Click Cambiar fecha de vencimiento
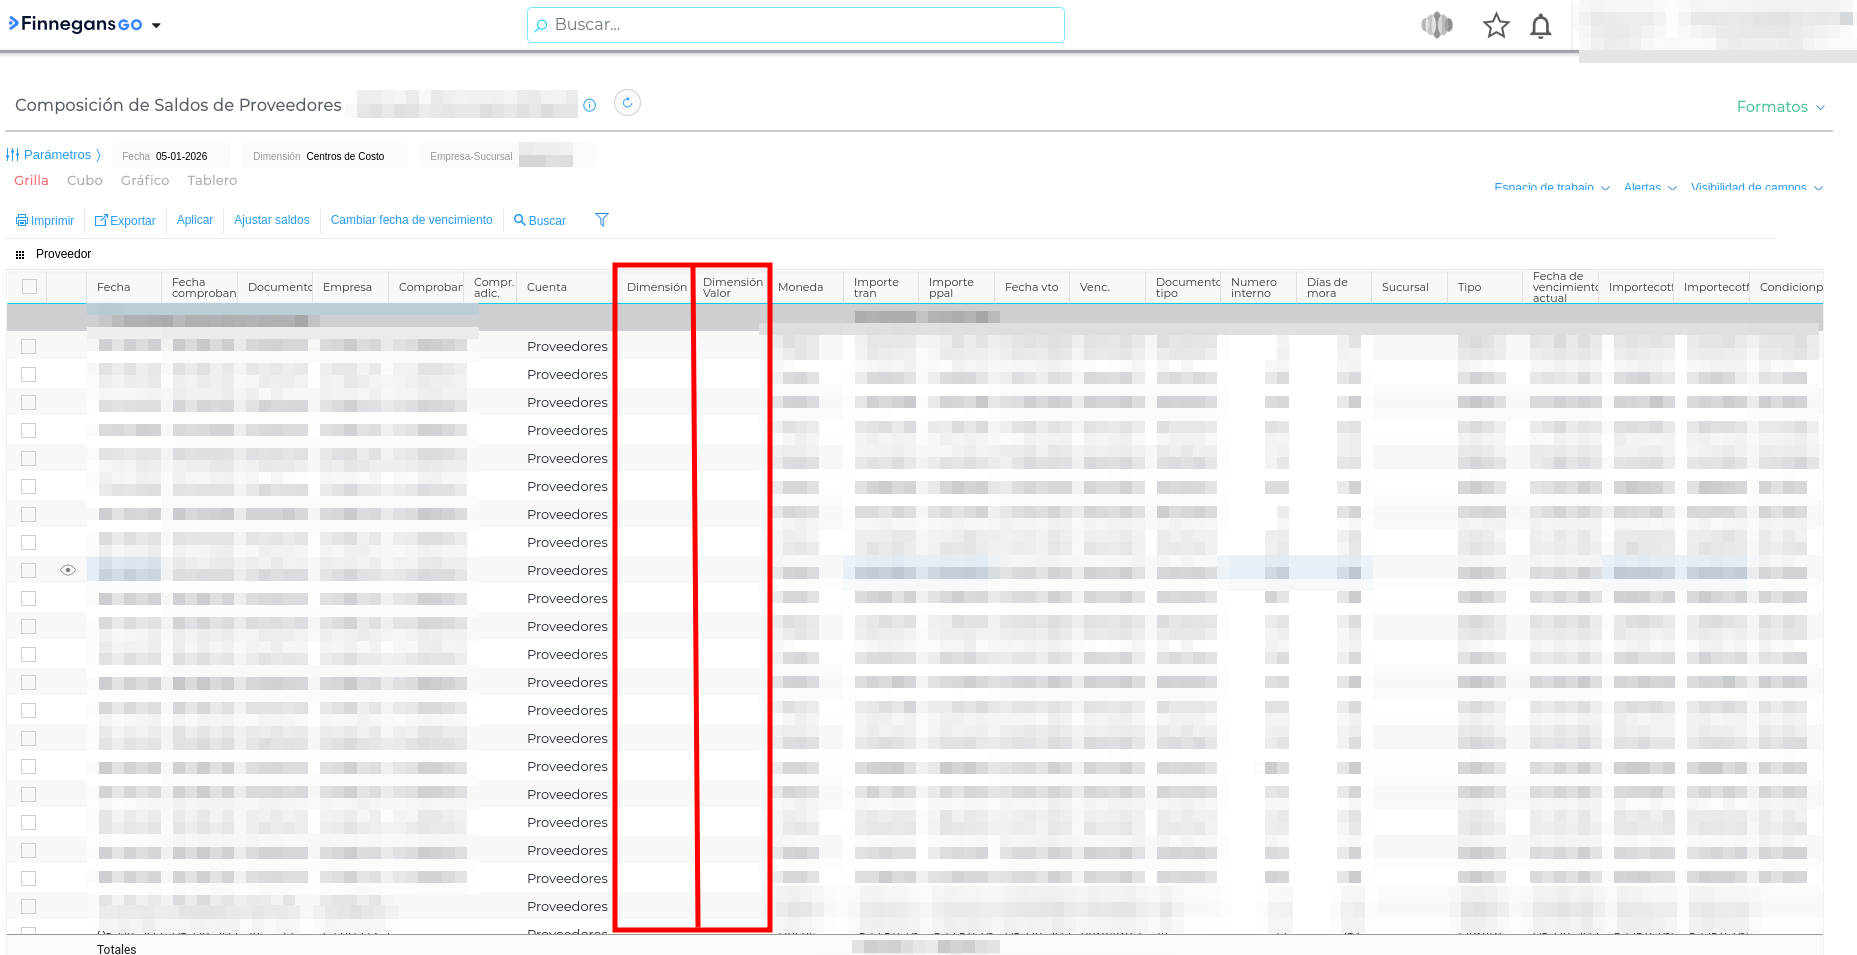 coord(411,220)
